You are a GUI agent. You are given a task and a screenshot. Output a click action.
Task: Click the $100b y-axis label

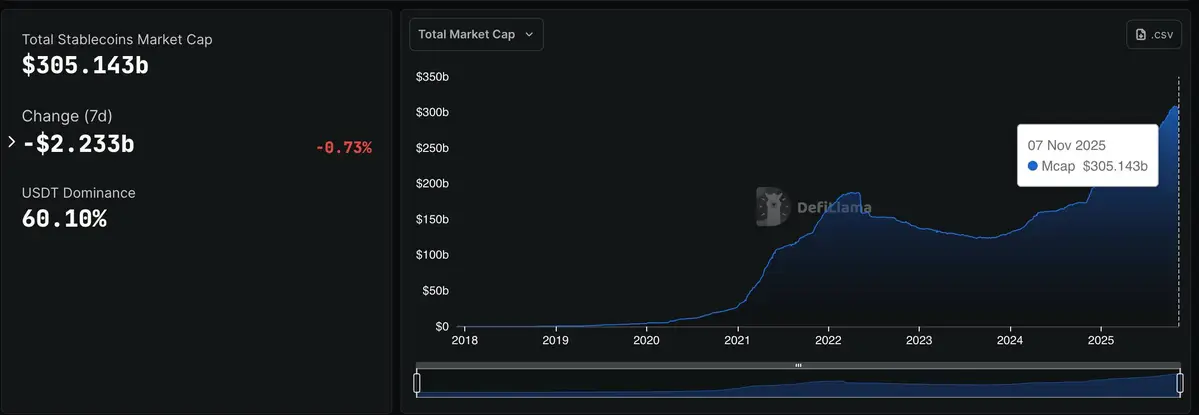pos(432,255)
